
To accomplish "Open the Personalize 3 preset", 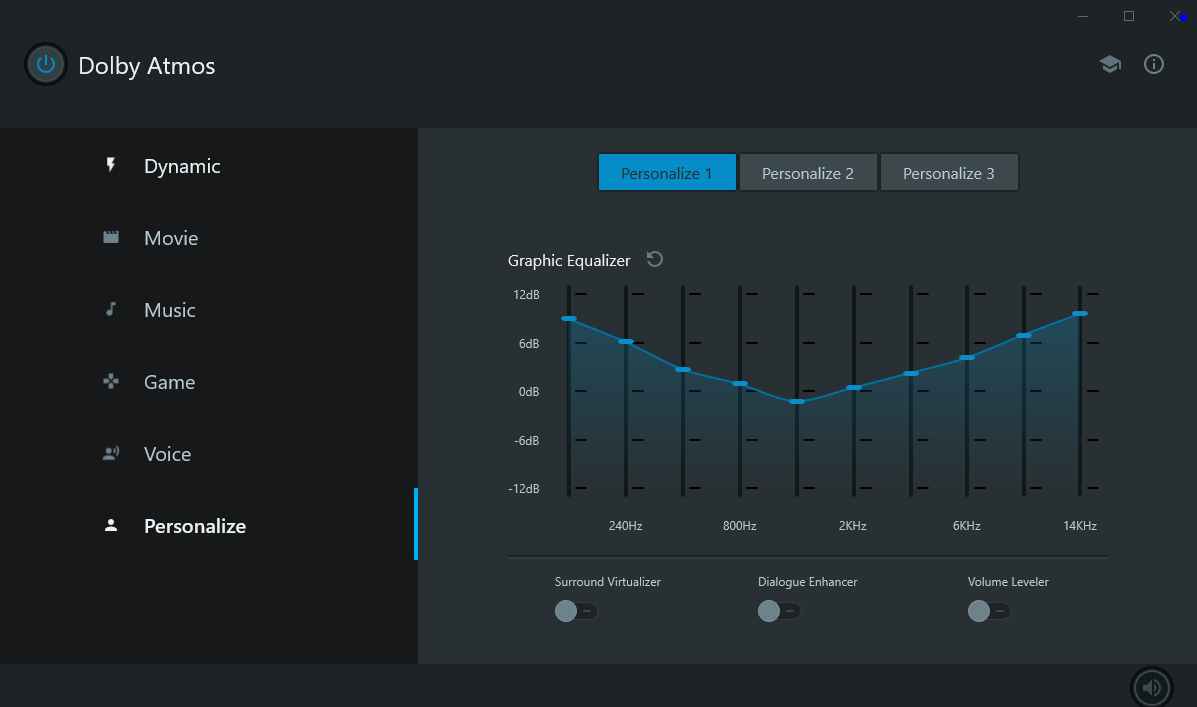I will (x=949, y=172).
